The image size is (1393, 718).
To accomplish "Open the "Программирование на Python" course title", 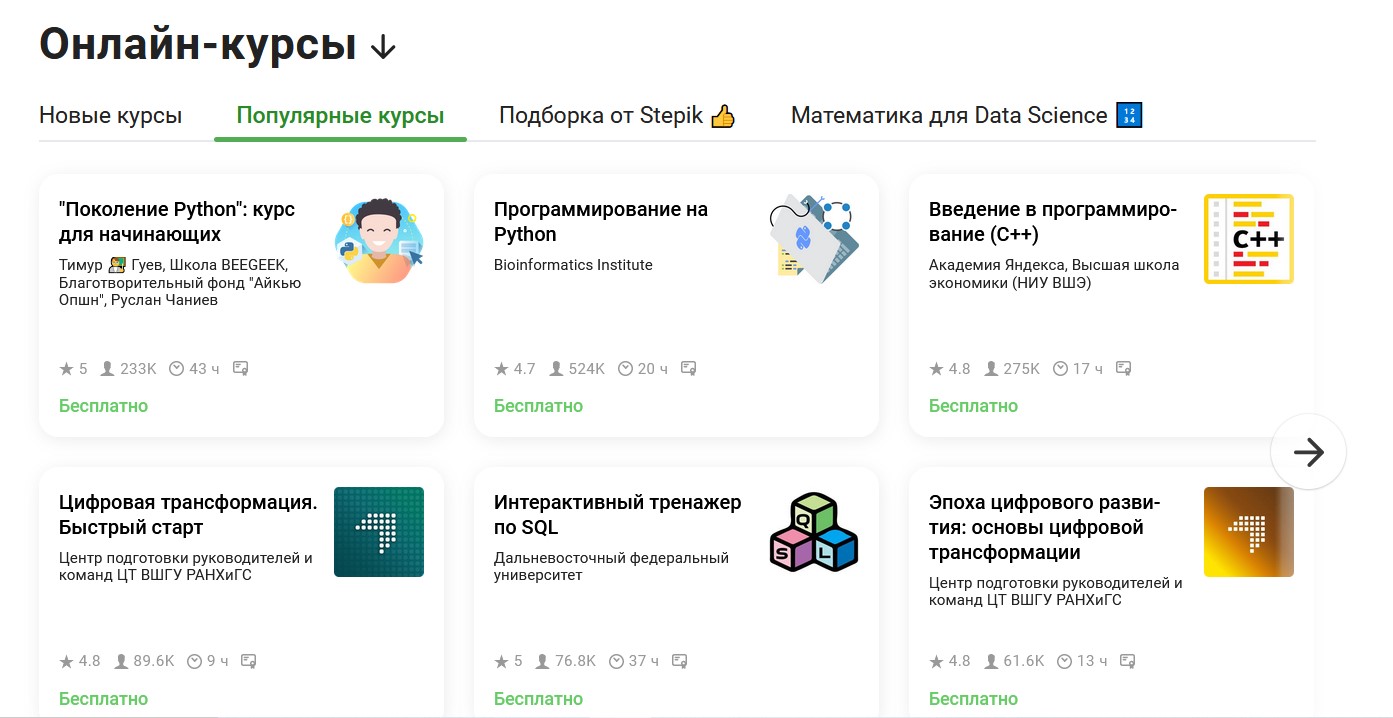I will (600, 221).
